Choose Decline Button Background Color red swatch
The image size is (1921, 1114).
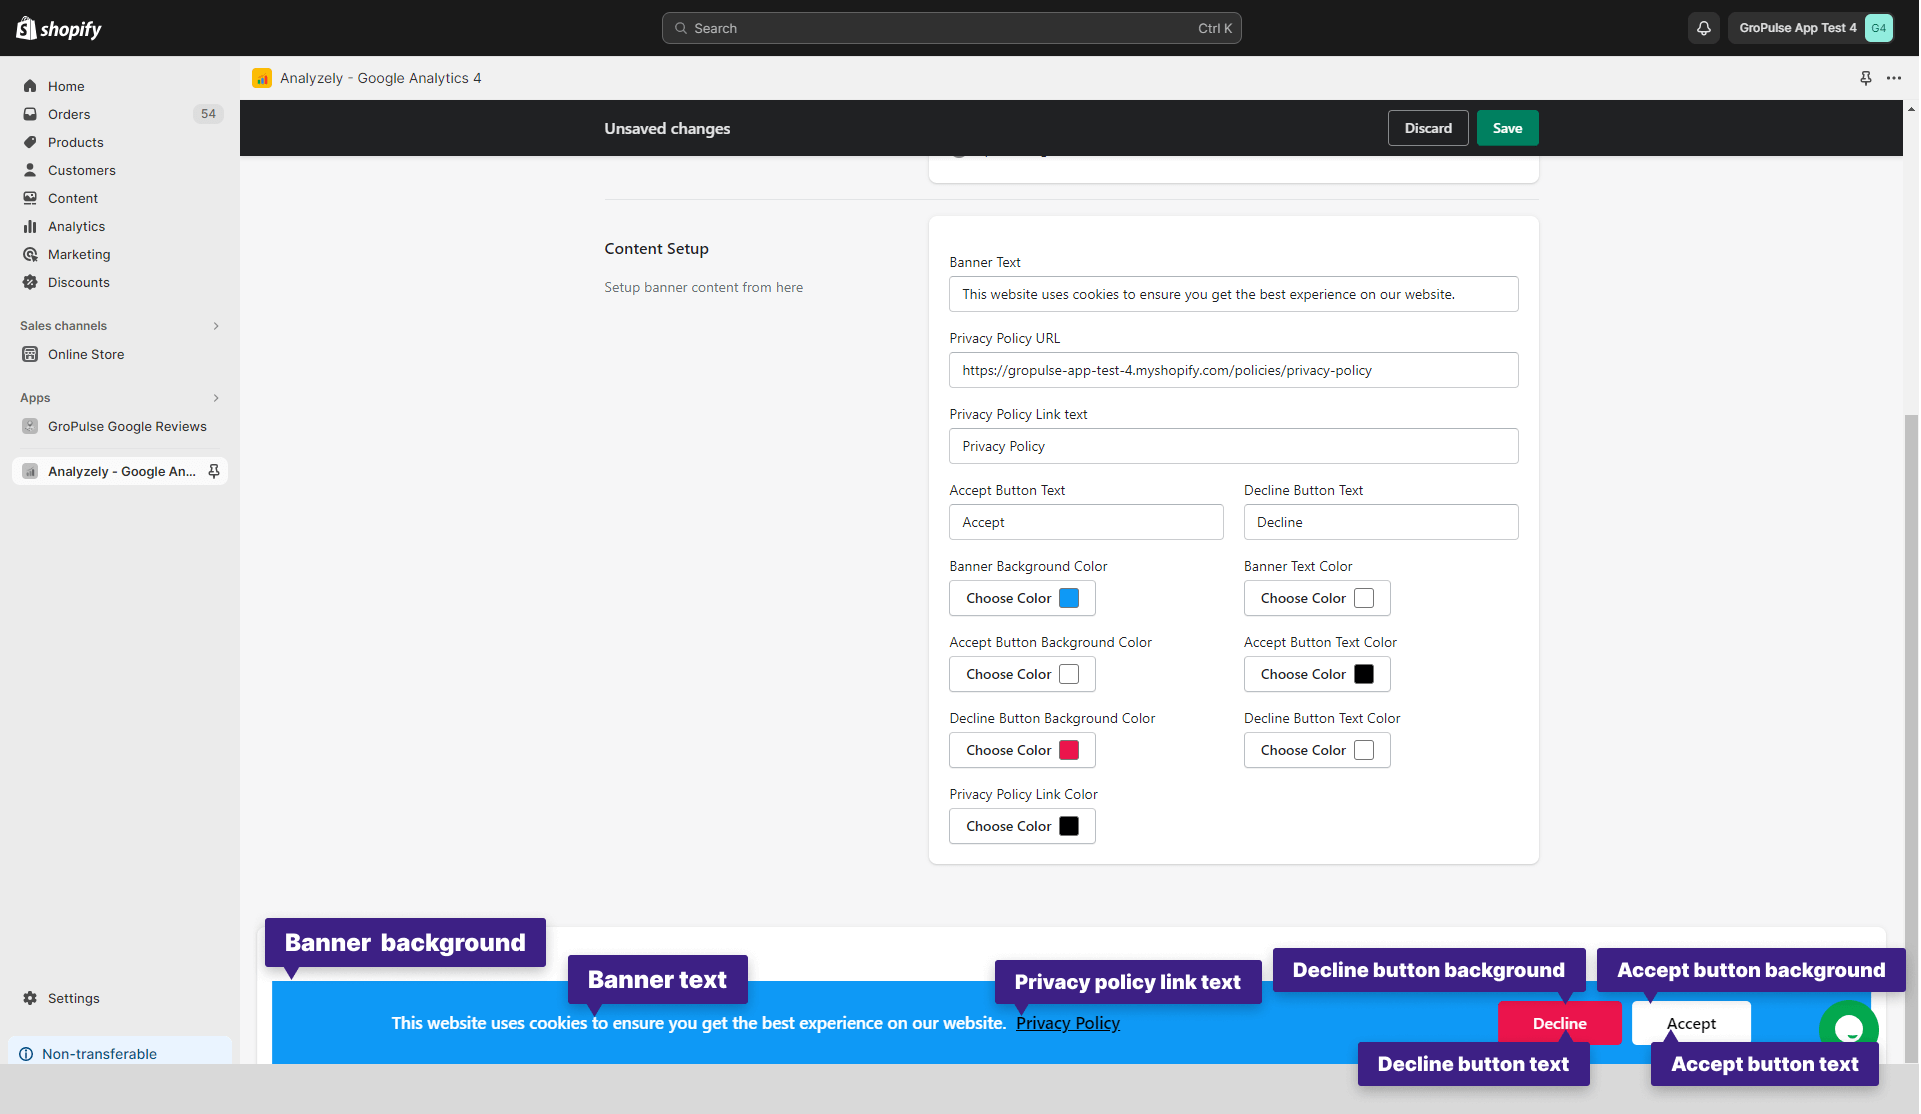click(1069, 750)
